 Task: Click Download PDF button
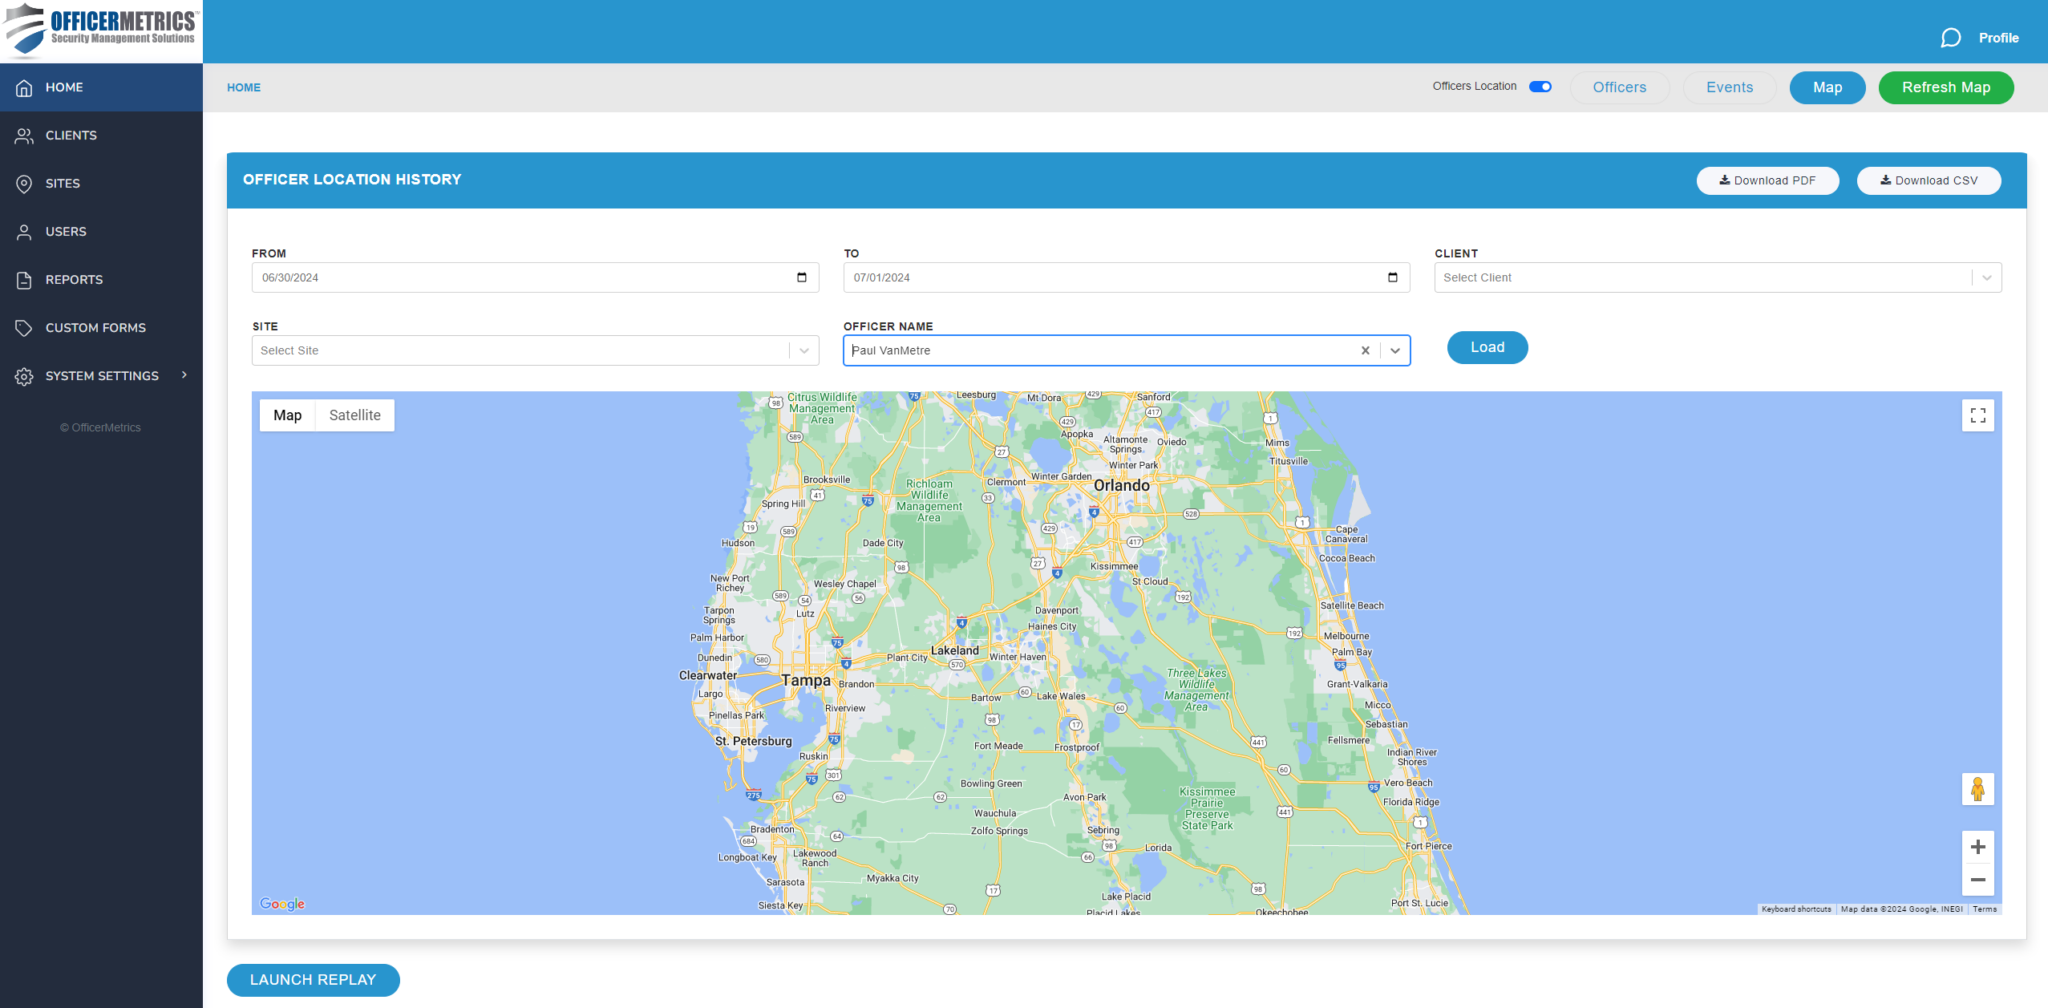tap(1767, 181)
